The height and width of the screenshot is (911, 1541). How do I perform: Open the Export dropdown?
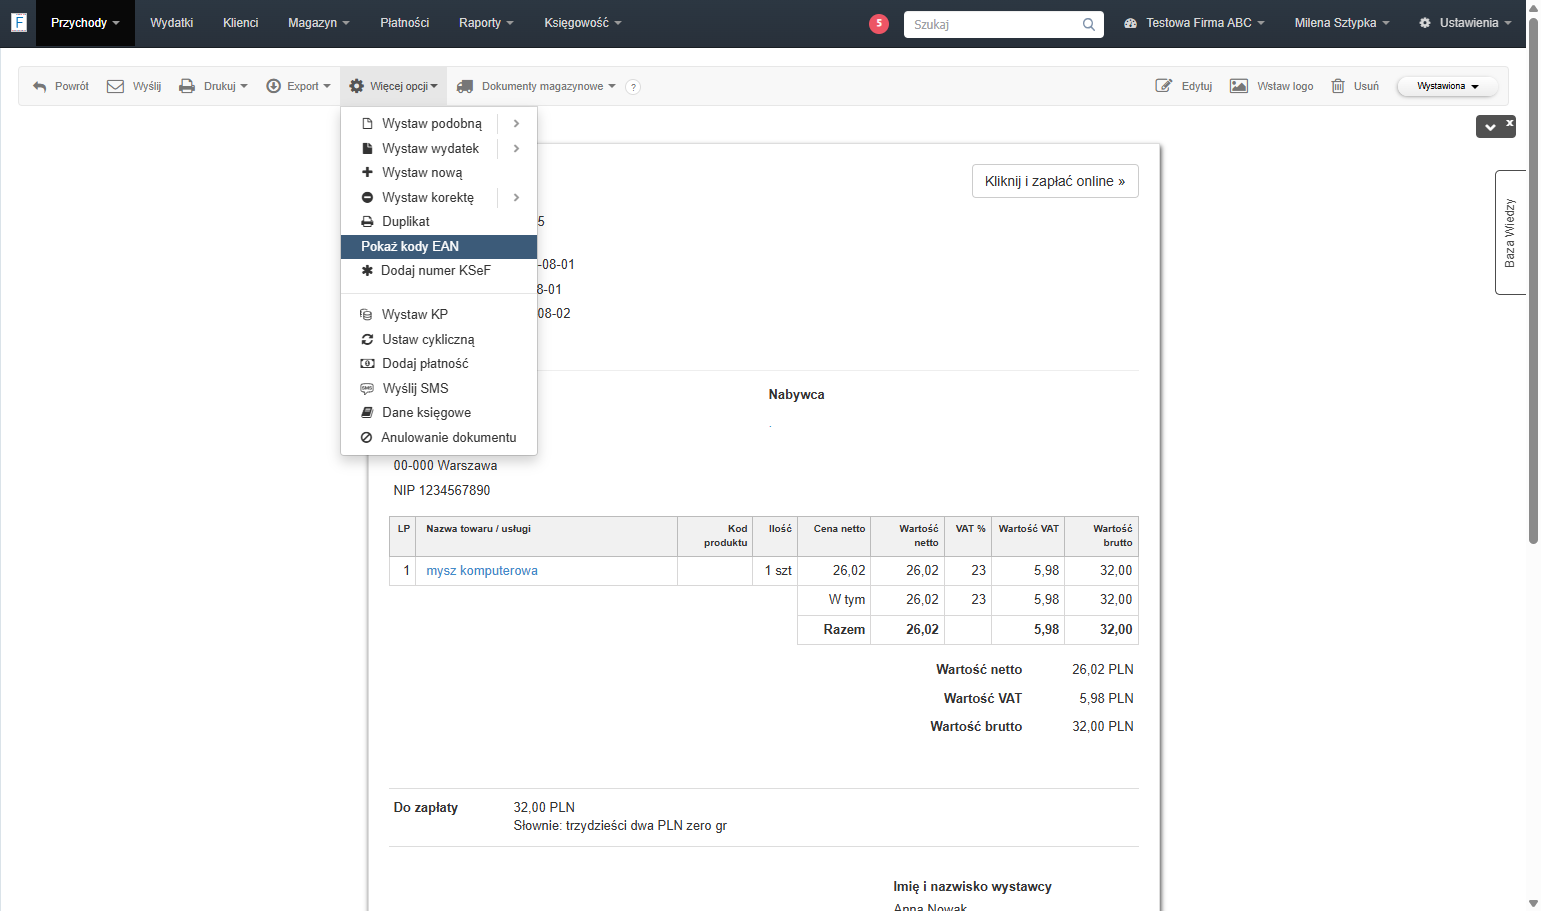pos(298,87)
